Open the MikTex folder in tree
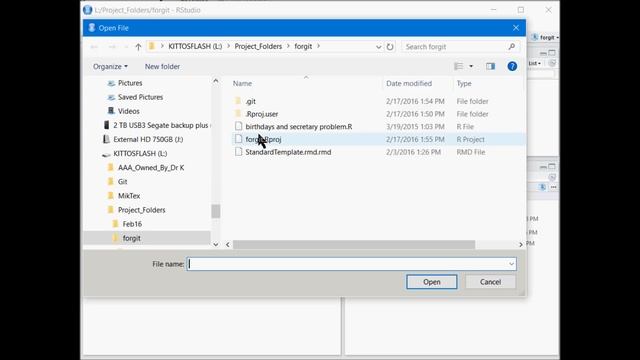 click(x=129, y=196)
